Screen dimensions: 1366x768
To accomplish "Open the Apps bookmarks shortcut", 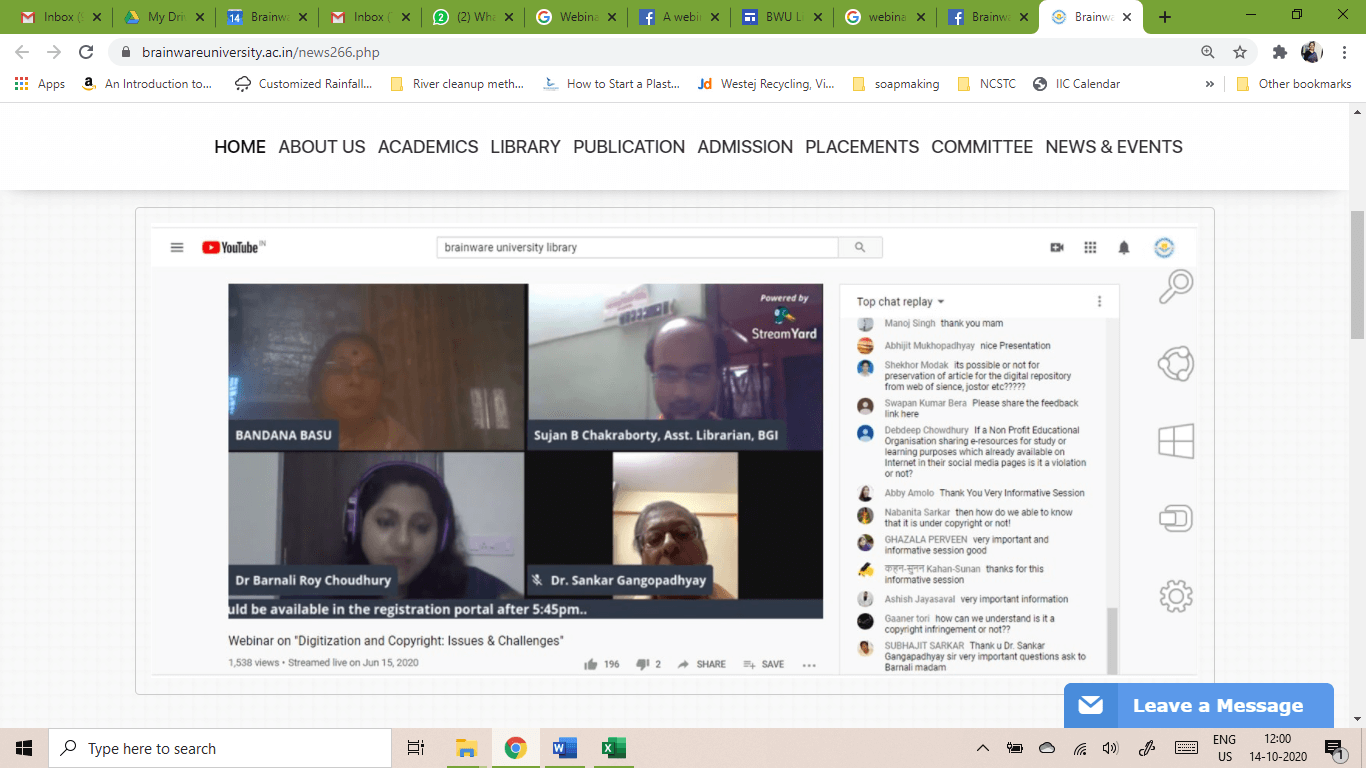I will [40, 84].
